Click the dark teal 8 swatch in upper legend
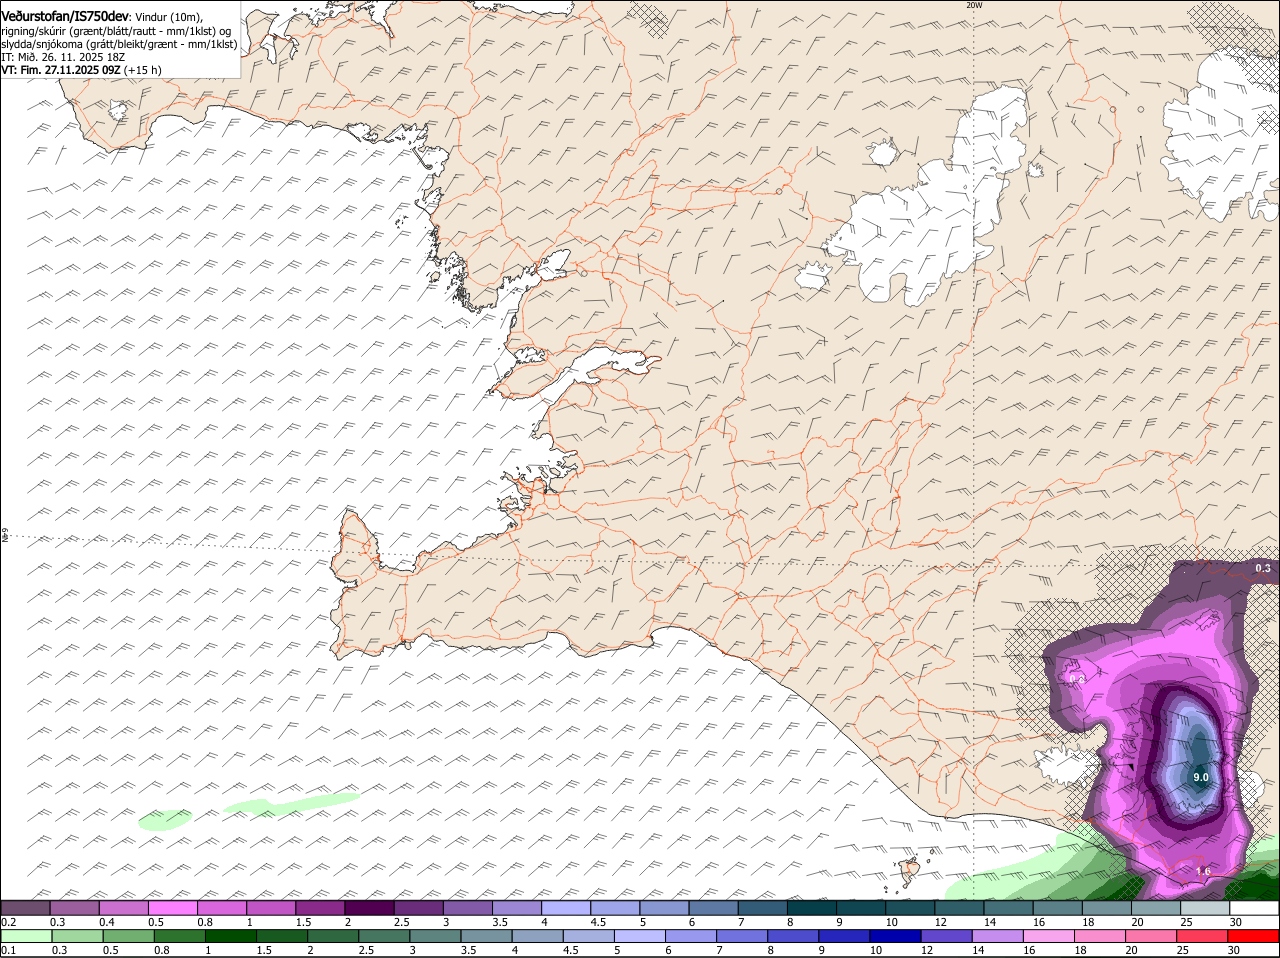The image size is (1280, 958). click(x=812, y=908)
